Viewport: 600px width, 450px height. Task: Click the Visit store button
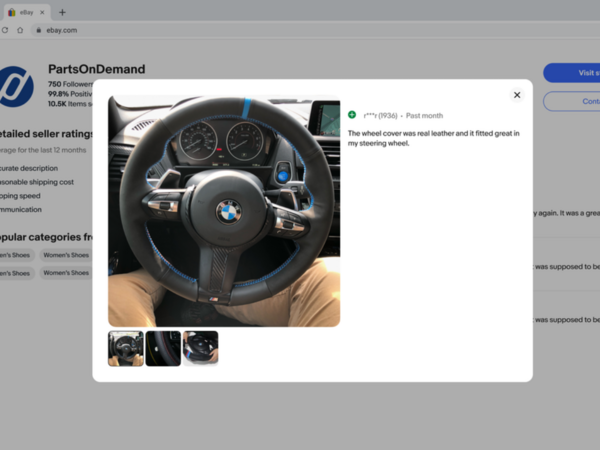coord(571,73)
